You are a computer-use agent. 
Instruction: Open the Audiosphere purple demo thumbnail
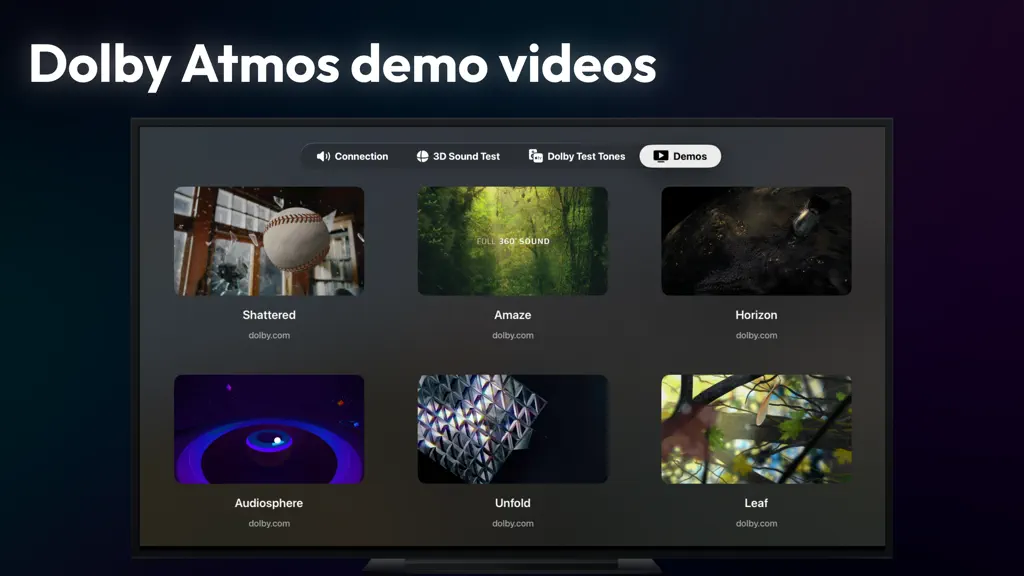269,429
